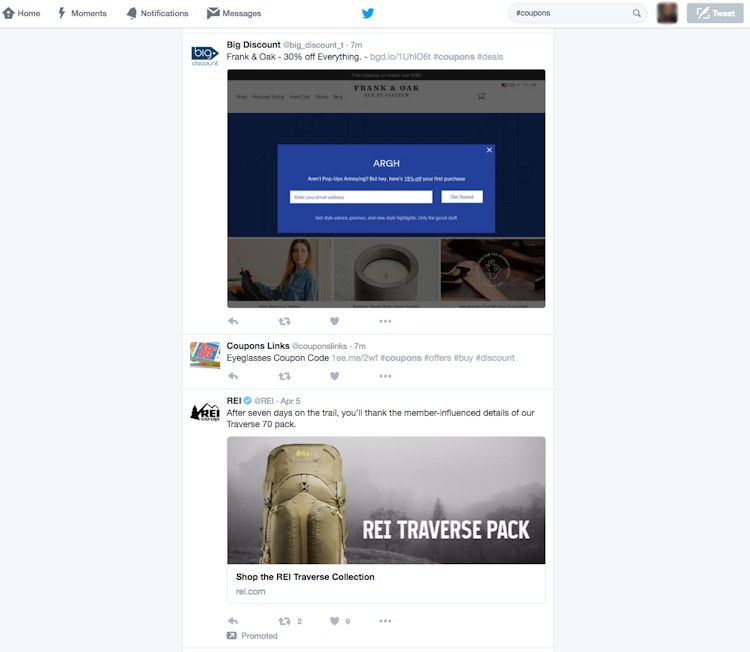Click the #offers hashtag
The image size is (750, 652).
[x=438, y=358]
